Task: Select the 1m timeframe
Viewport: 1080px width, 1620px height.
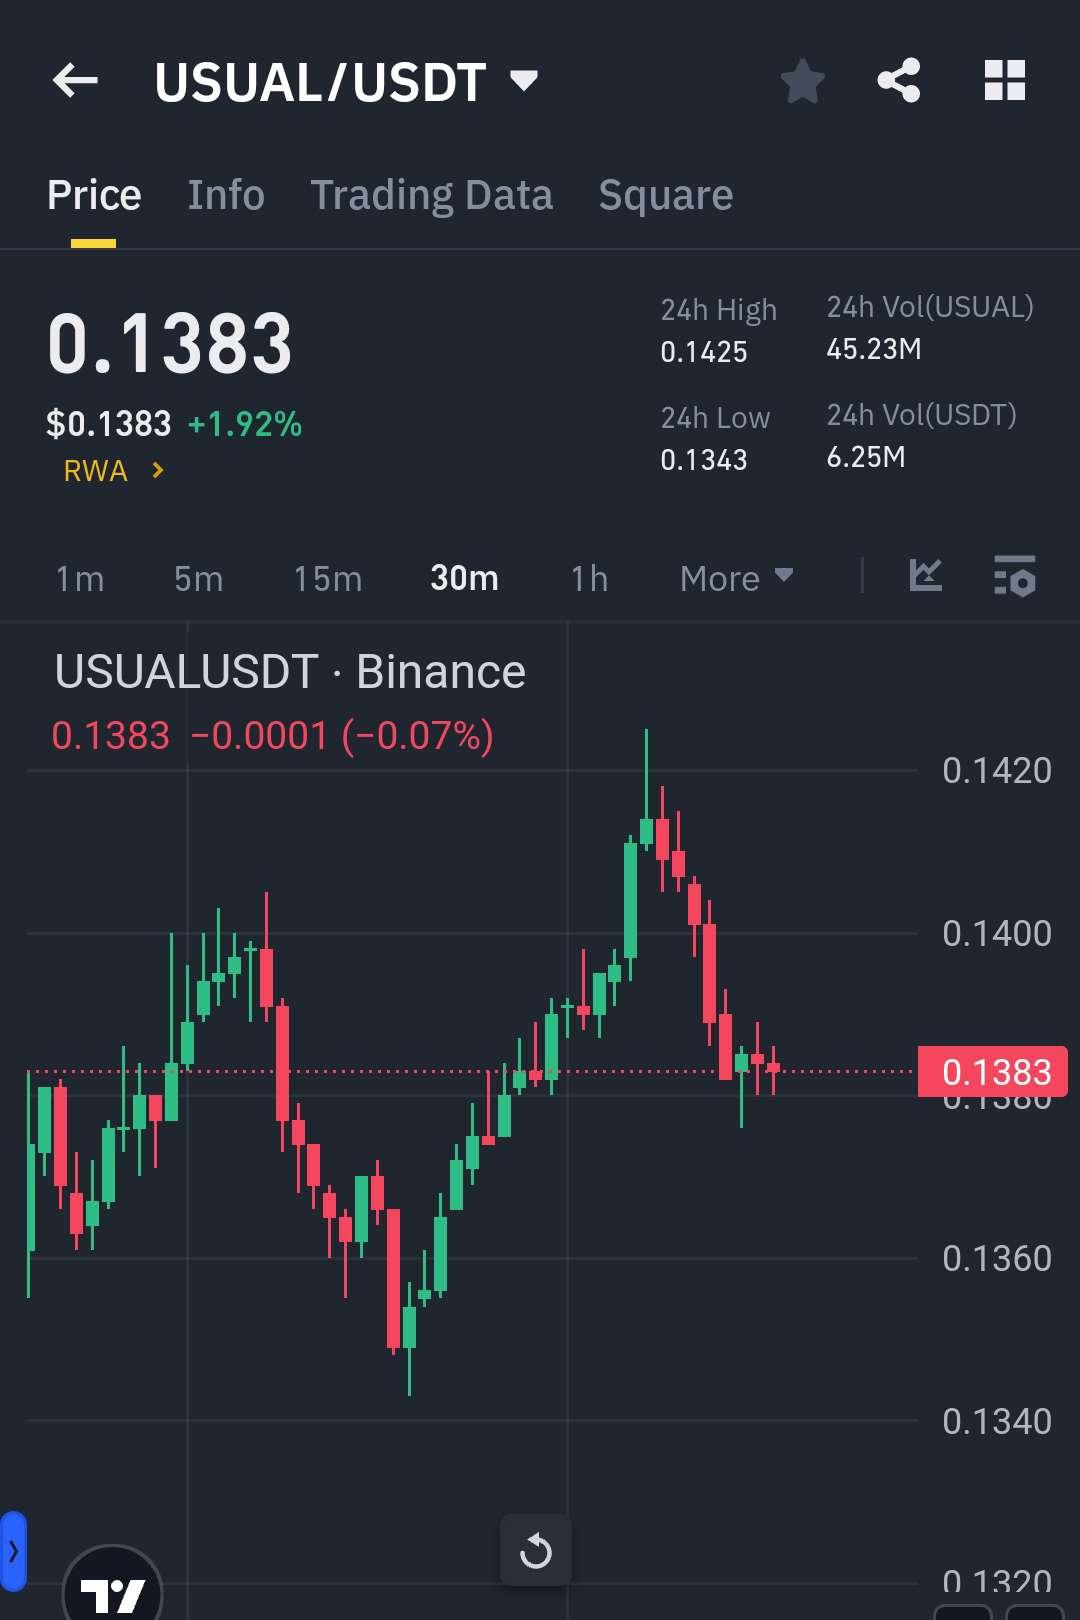Action: coord(80,578)
